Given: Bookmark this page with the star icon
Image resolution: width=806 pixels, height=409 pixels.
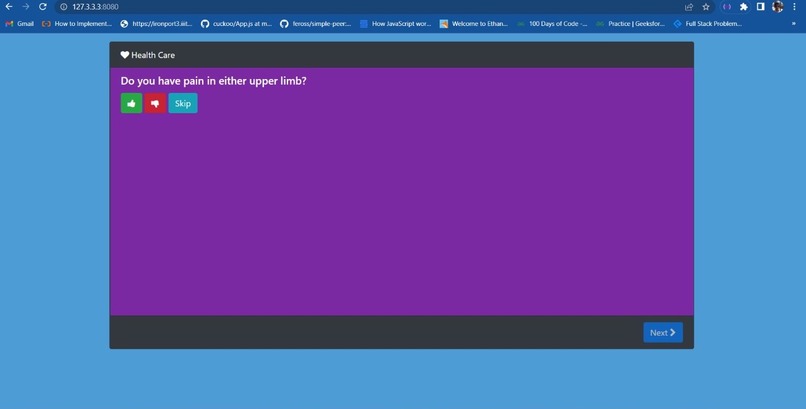Looking at the screenshot, I should coord(706,7).
